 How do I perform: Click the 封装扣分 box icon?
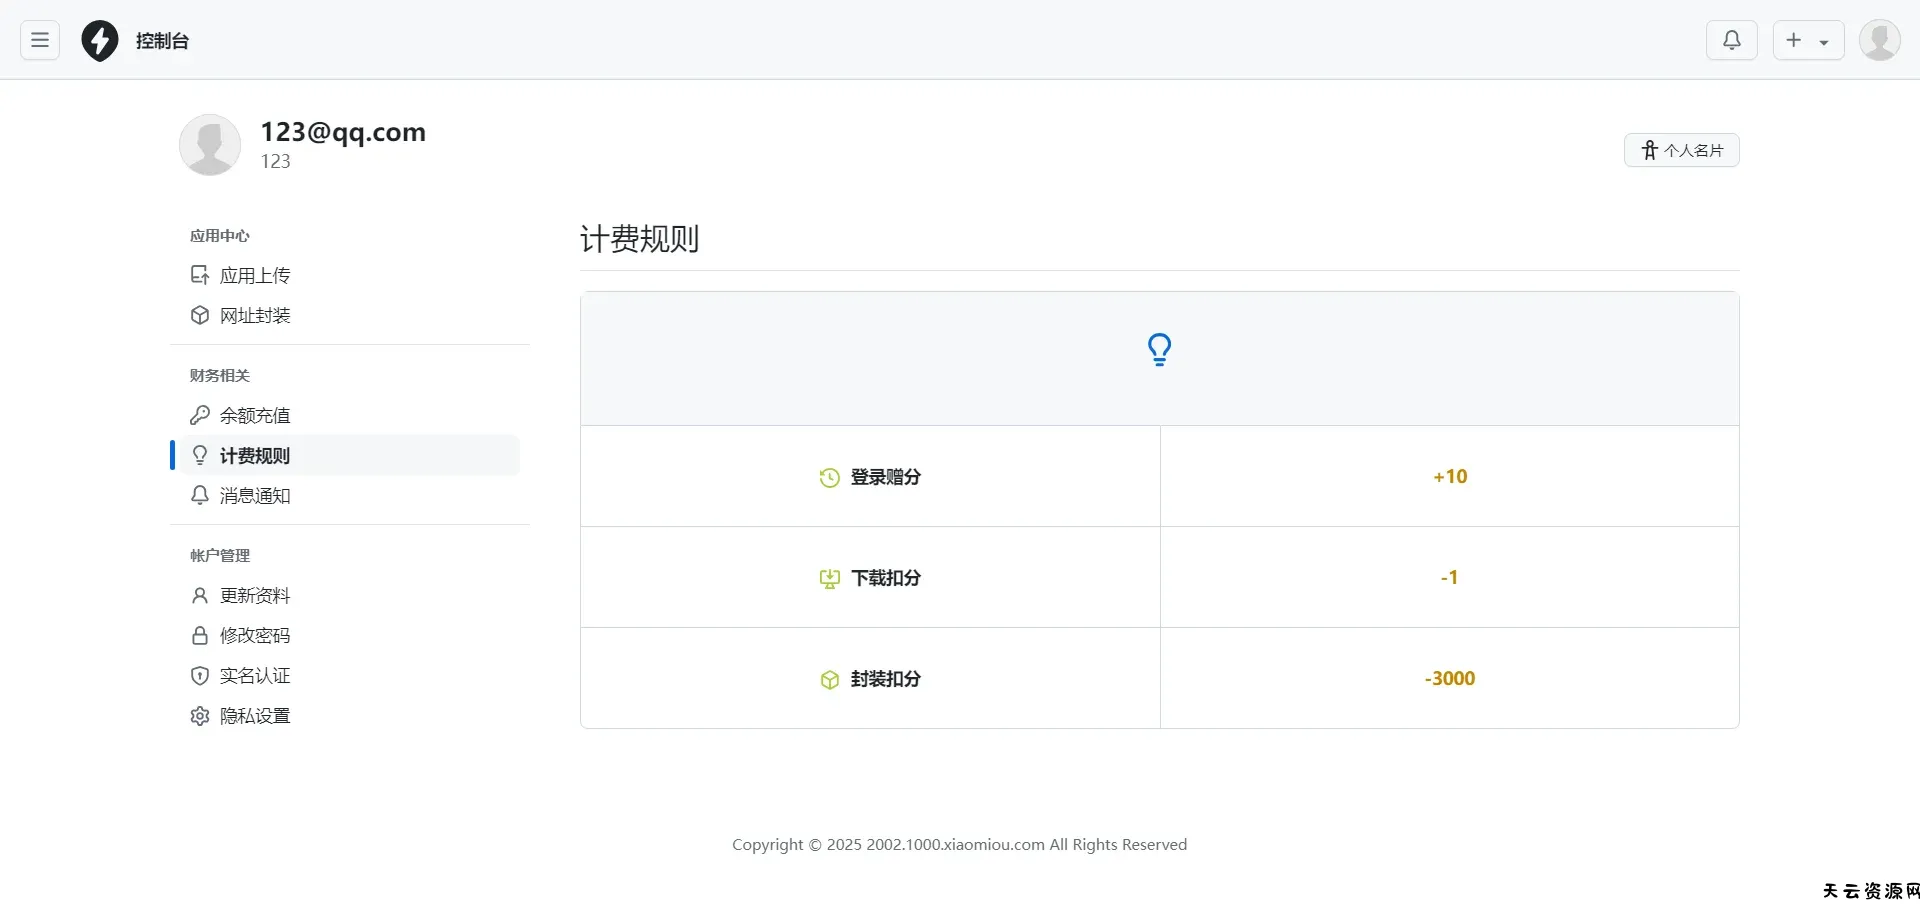(x=829, y=680)
